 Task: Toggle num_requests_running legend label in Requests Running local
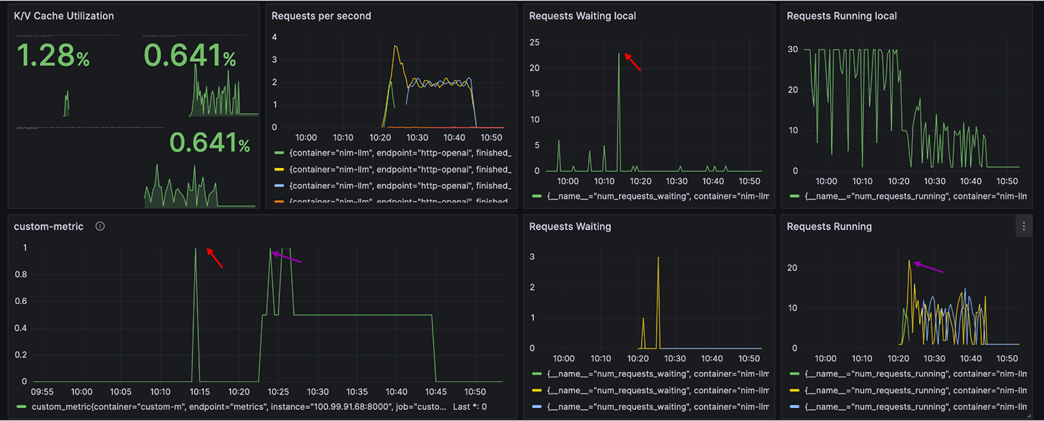pos(912,197)
